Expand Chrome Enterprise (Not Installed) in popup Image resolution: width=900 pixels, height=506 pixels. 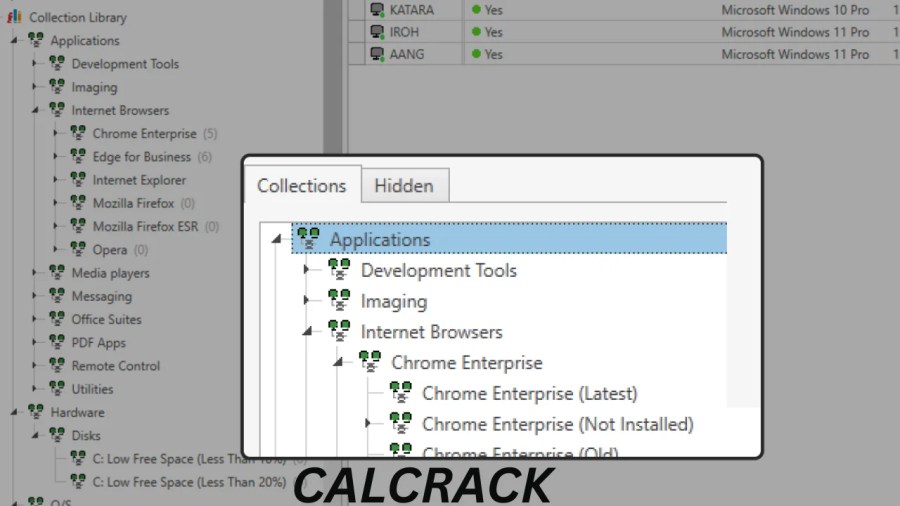[367, 423]
